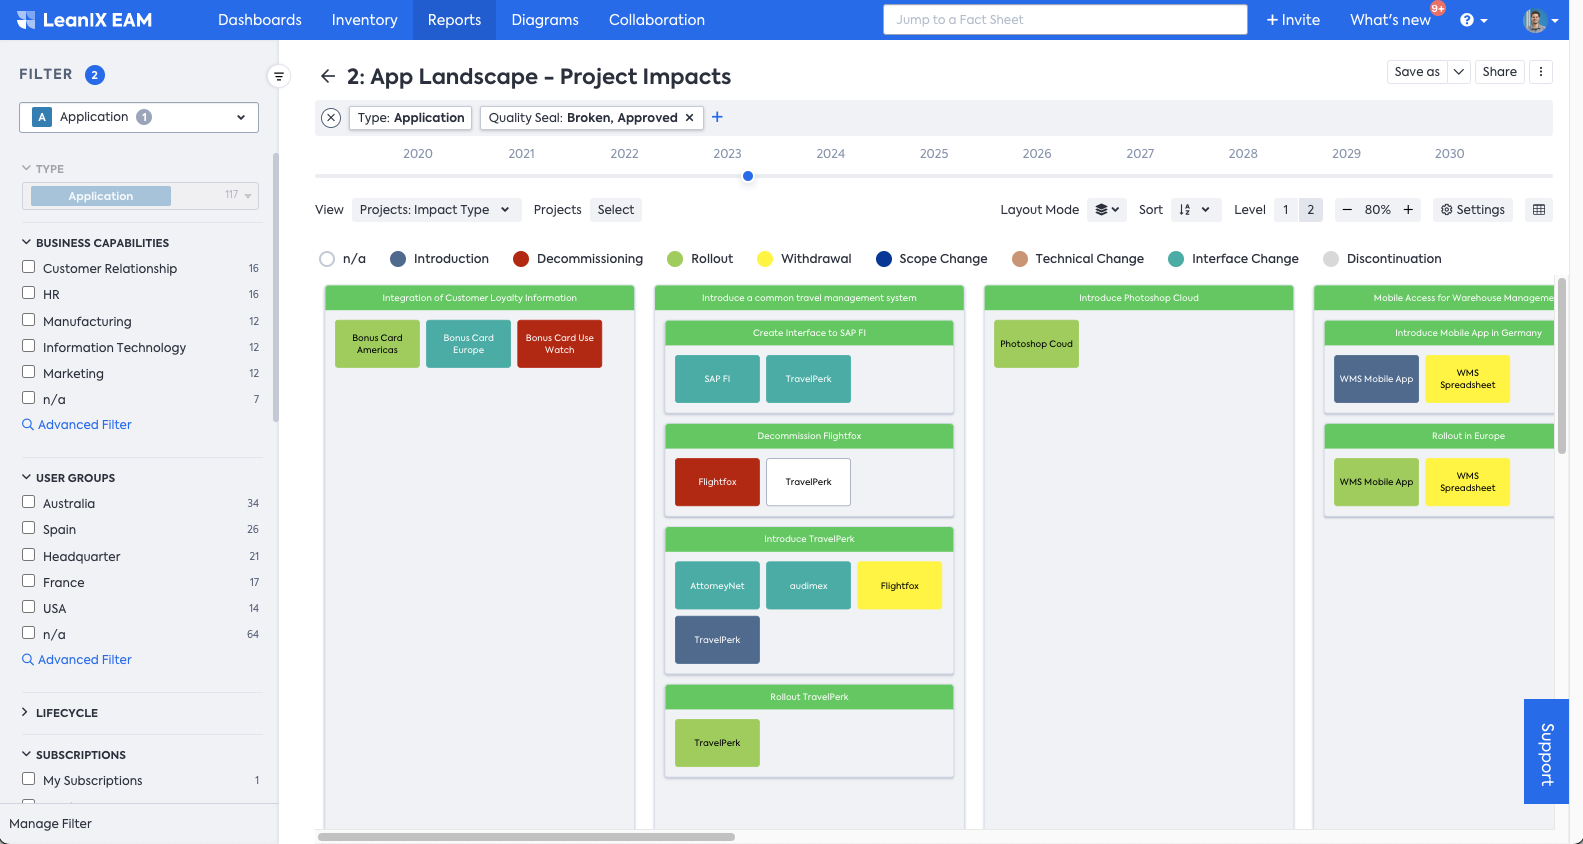Click the Share button
The width and height of the screenshot is (1583, 844).
pos(1499,72)
